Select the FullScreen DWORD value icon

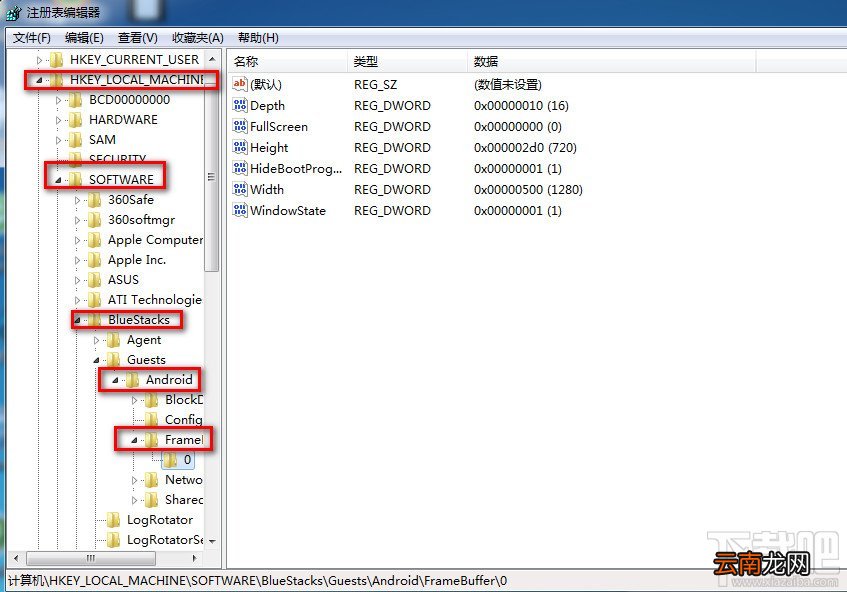coord(240,126)
